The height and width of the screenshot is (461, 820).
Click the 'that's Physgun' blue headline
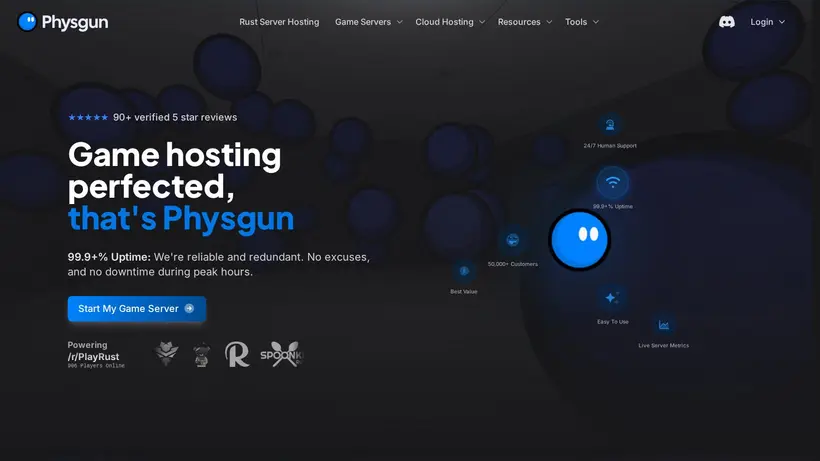(x=181, y=218)
